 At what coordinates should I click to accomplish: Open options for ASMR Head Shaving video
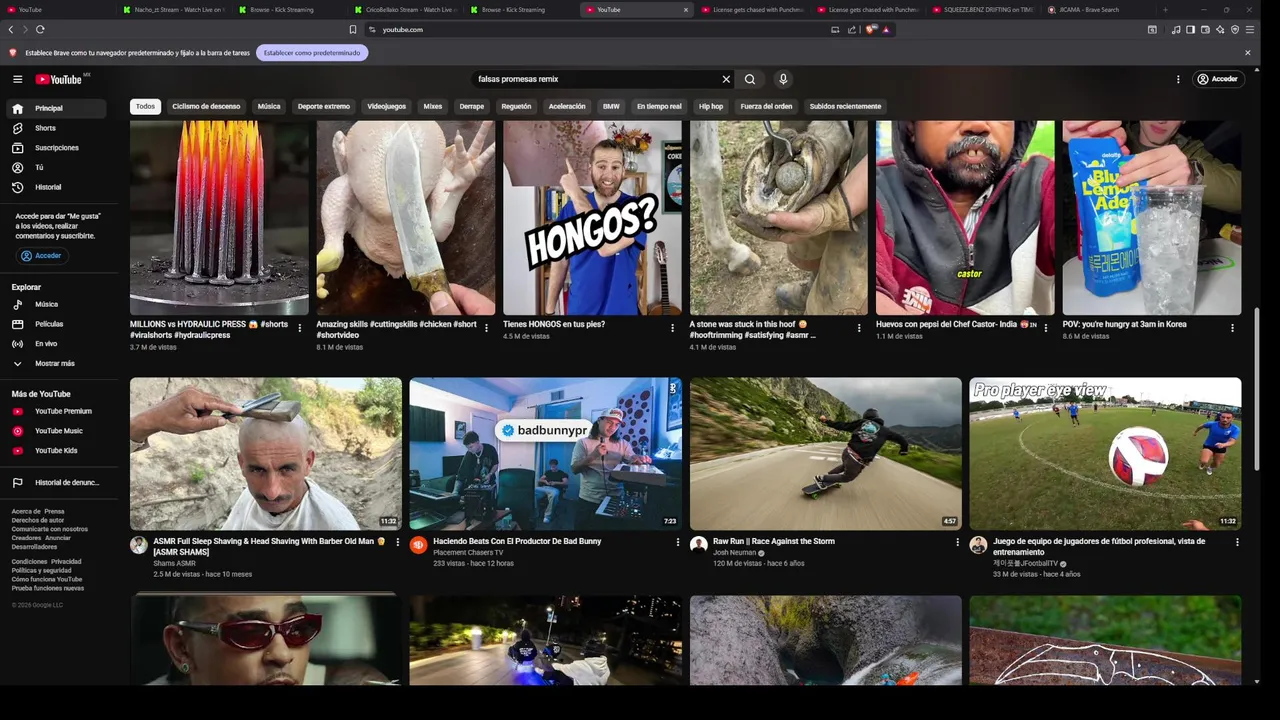[397, 542]
